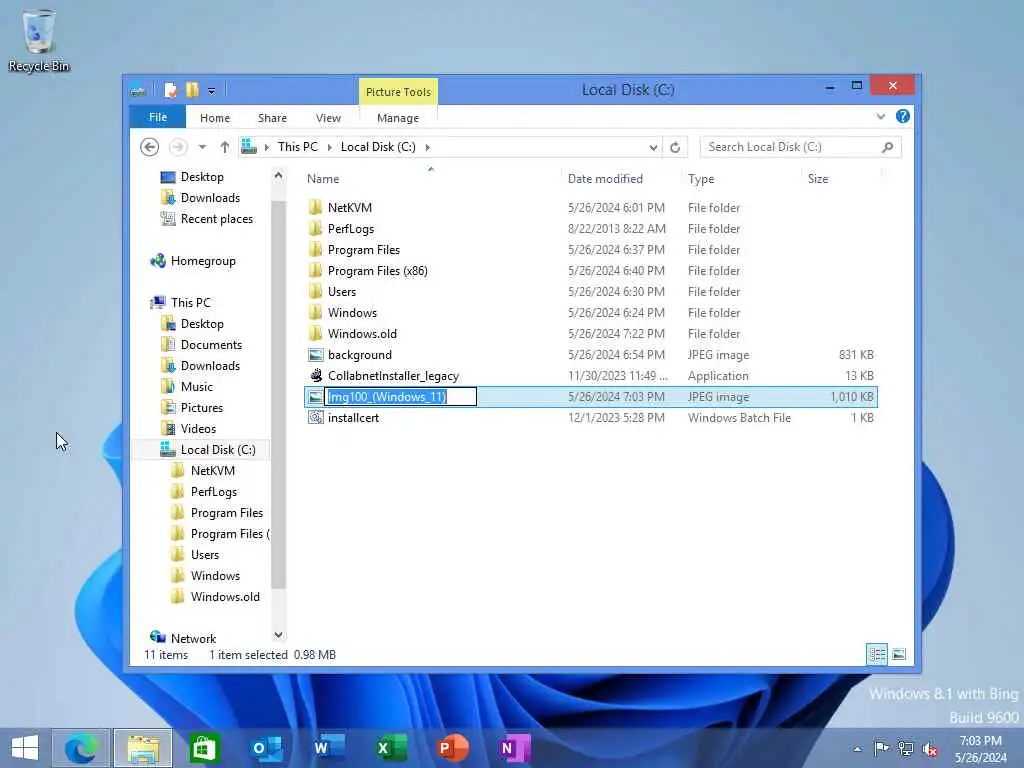Click the search magnifier icon
The height and width of the screenshot is (768, 1024).
tap(888, 147)
